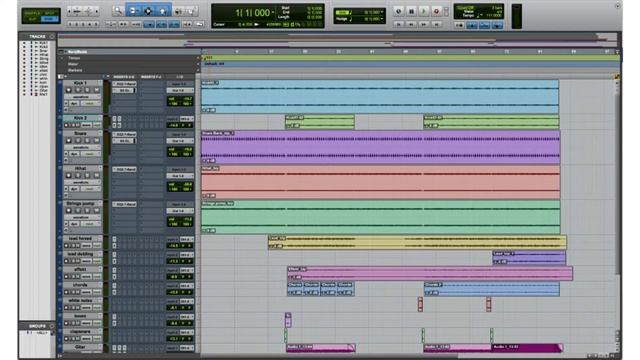This screenshot has height=360, width=640.
Task: Select the pink effect track clip
Action: point(430,273)
